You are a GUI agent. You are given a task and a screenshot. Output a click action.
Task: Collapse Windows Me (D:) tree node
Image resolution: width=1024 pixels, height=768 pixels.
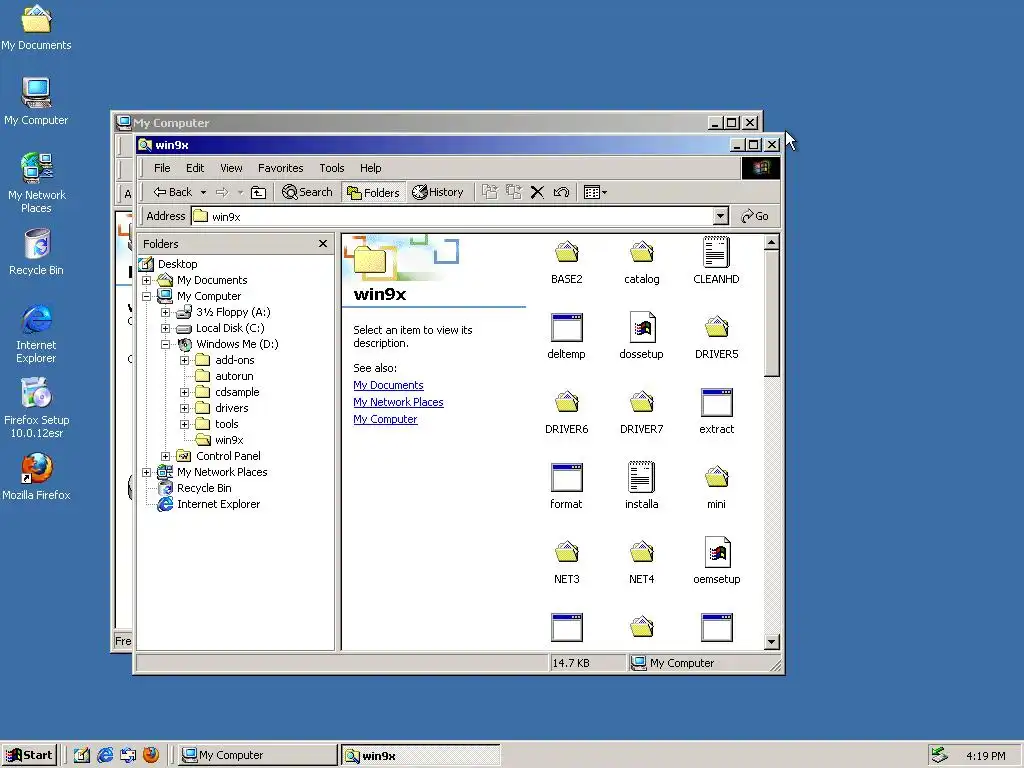pos(165,344)
